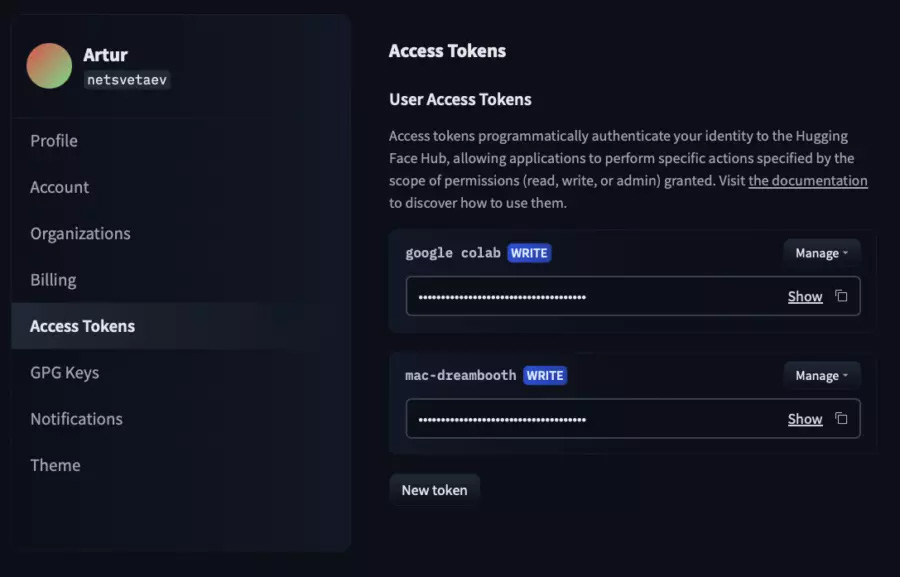Follow the documentation link

808,180
